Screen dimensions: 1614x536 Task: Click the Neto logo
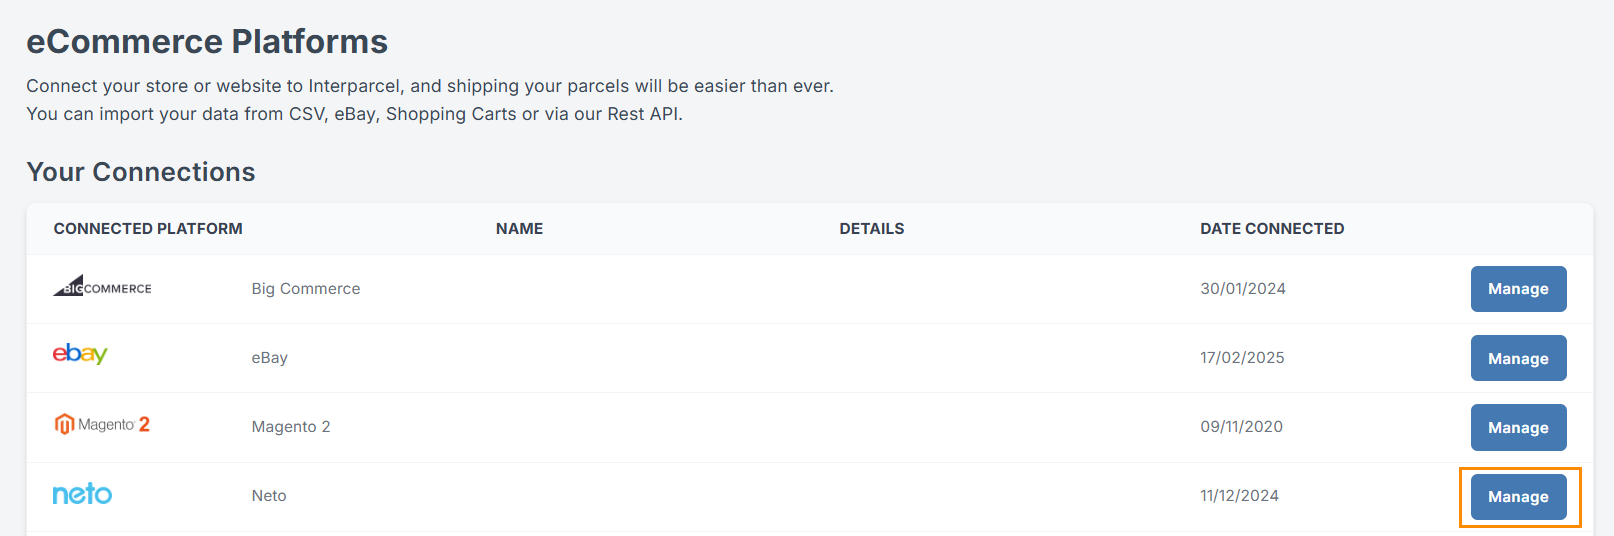(82, 494)
